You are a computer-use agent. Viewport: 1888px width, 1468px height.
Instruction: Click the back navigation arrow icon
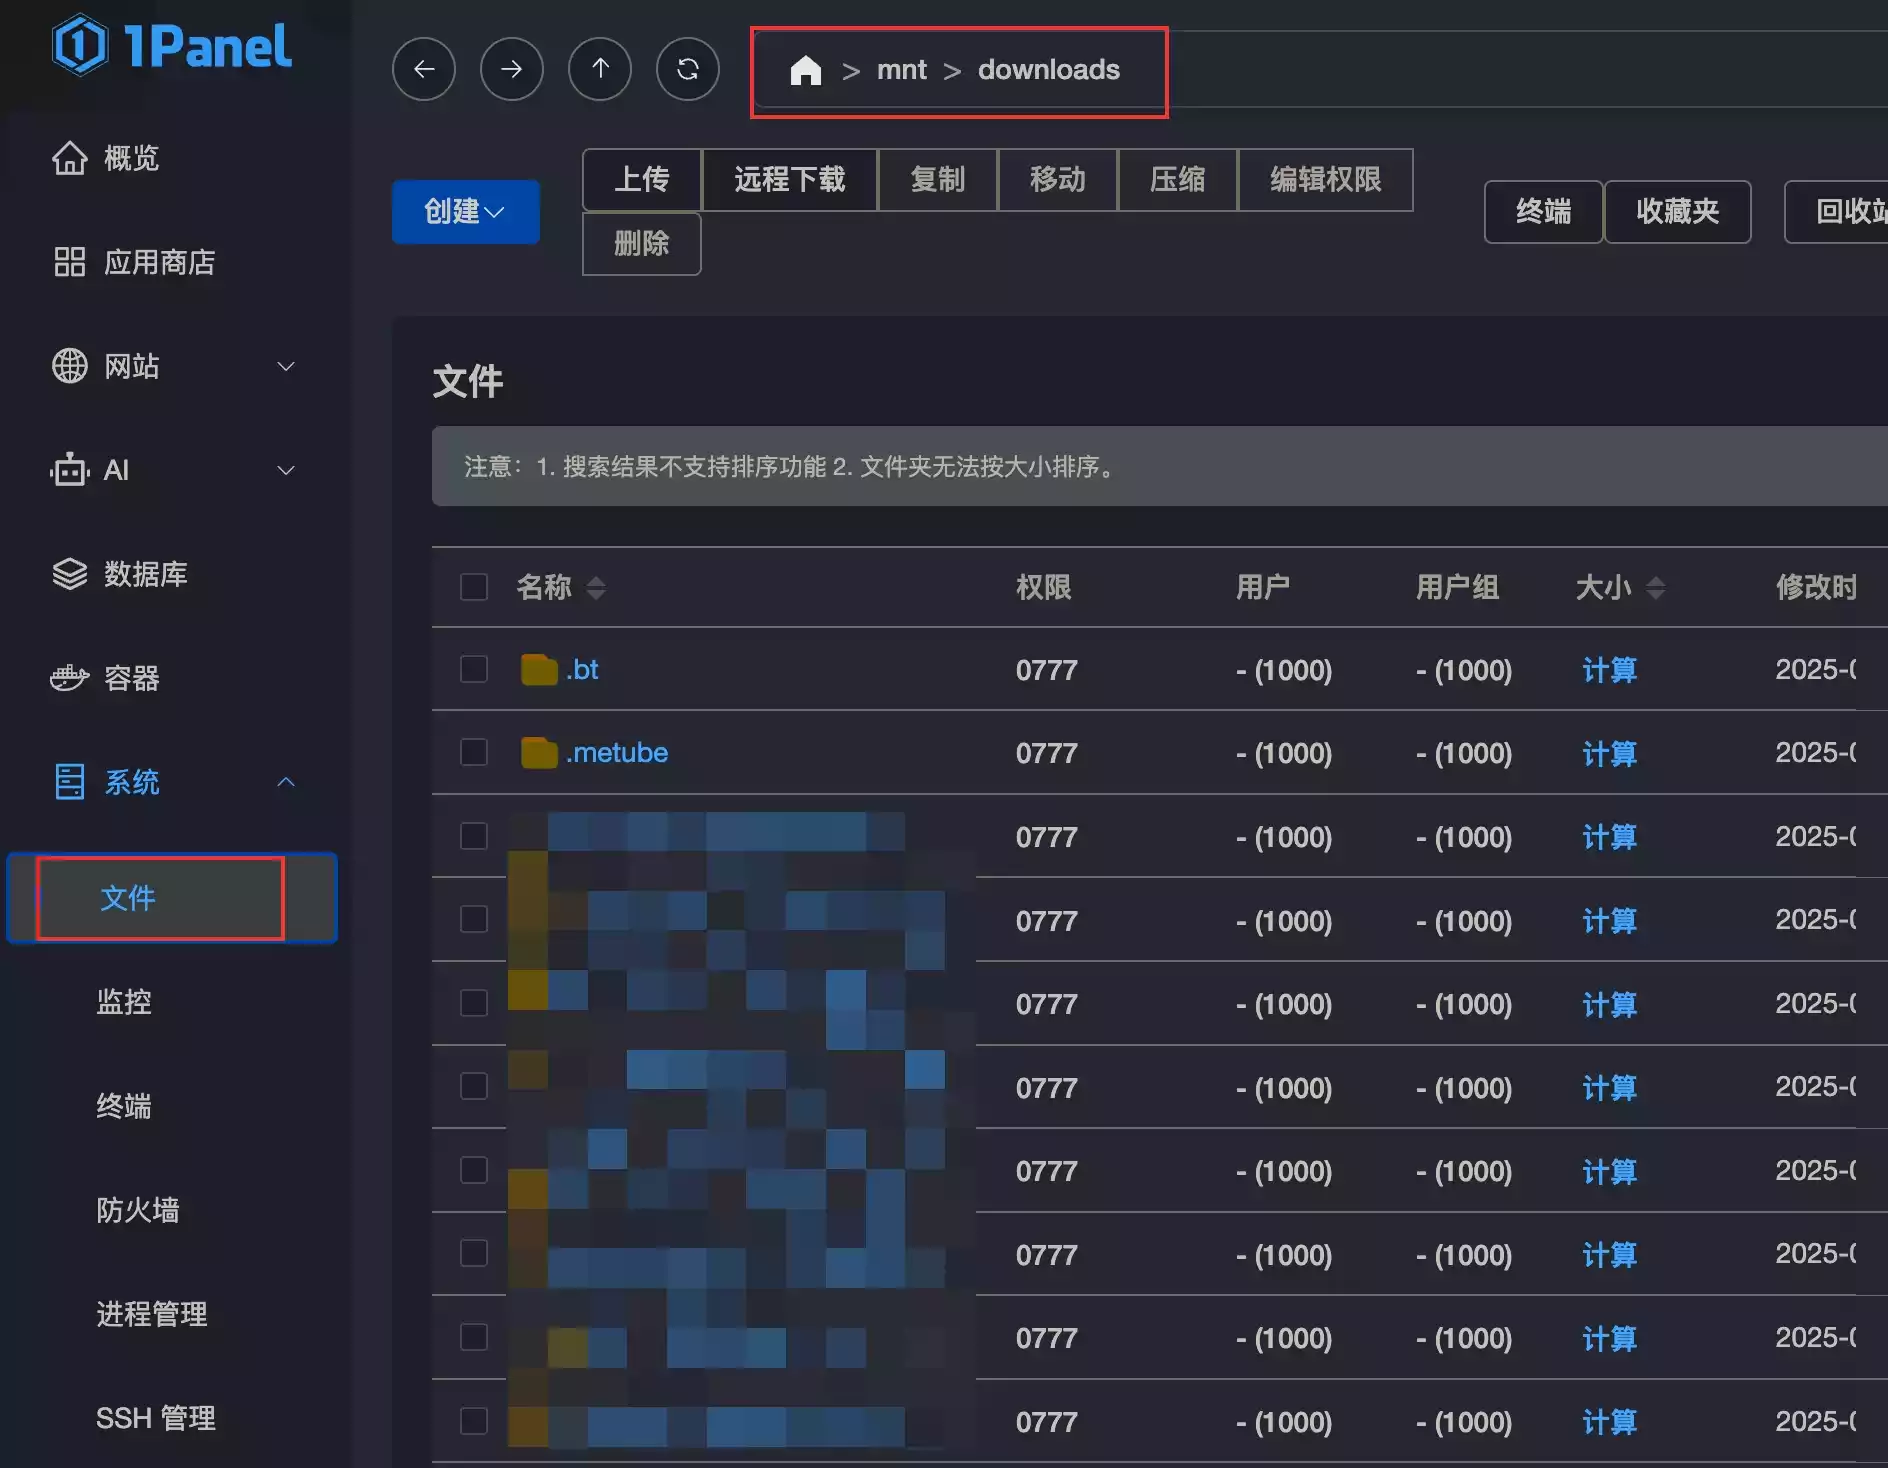click(424, 69)
